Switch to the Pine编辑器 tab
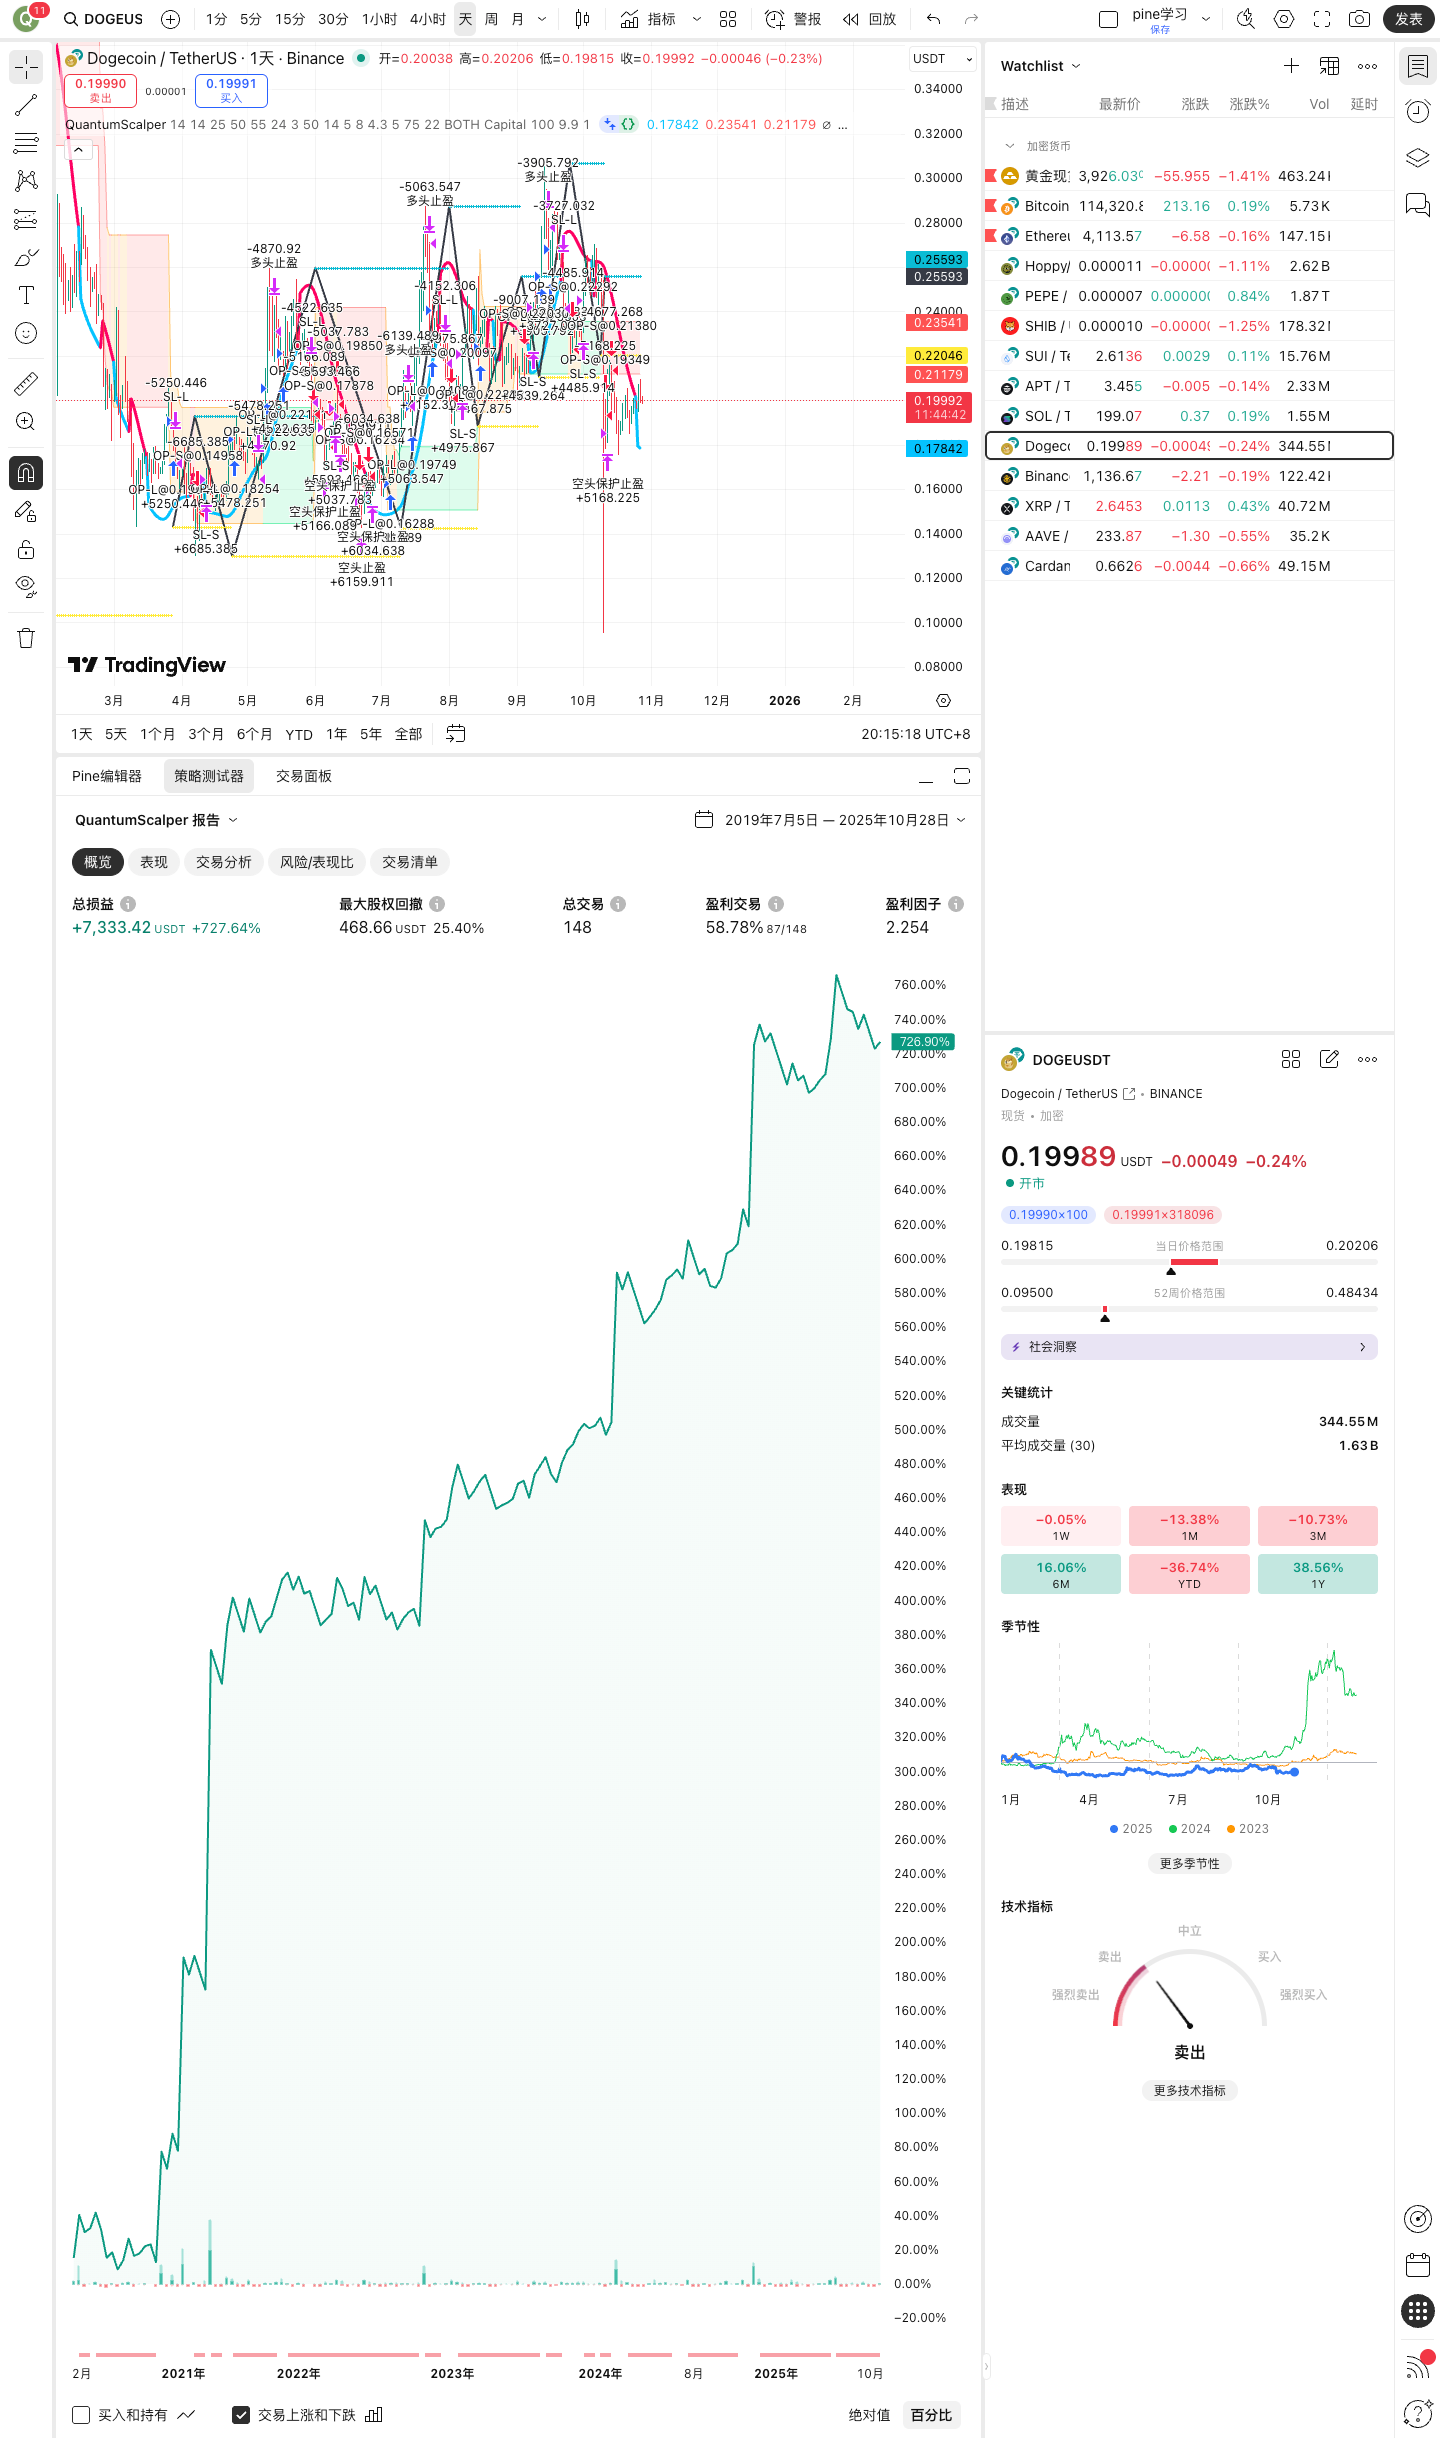 point(107,776)
